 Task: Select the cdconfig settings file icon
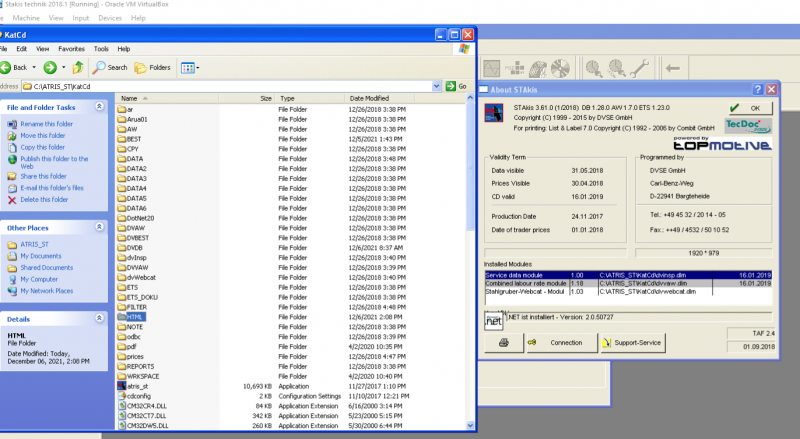(x=121, y=396)
